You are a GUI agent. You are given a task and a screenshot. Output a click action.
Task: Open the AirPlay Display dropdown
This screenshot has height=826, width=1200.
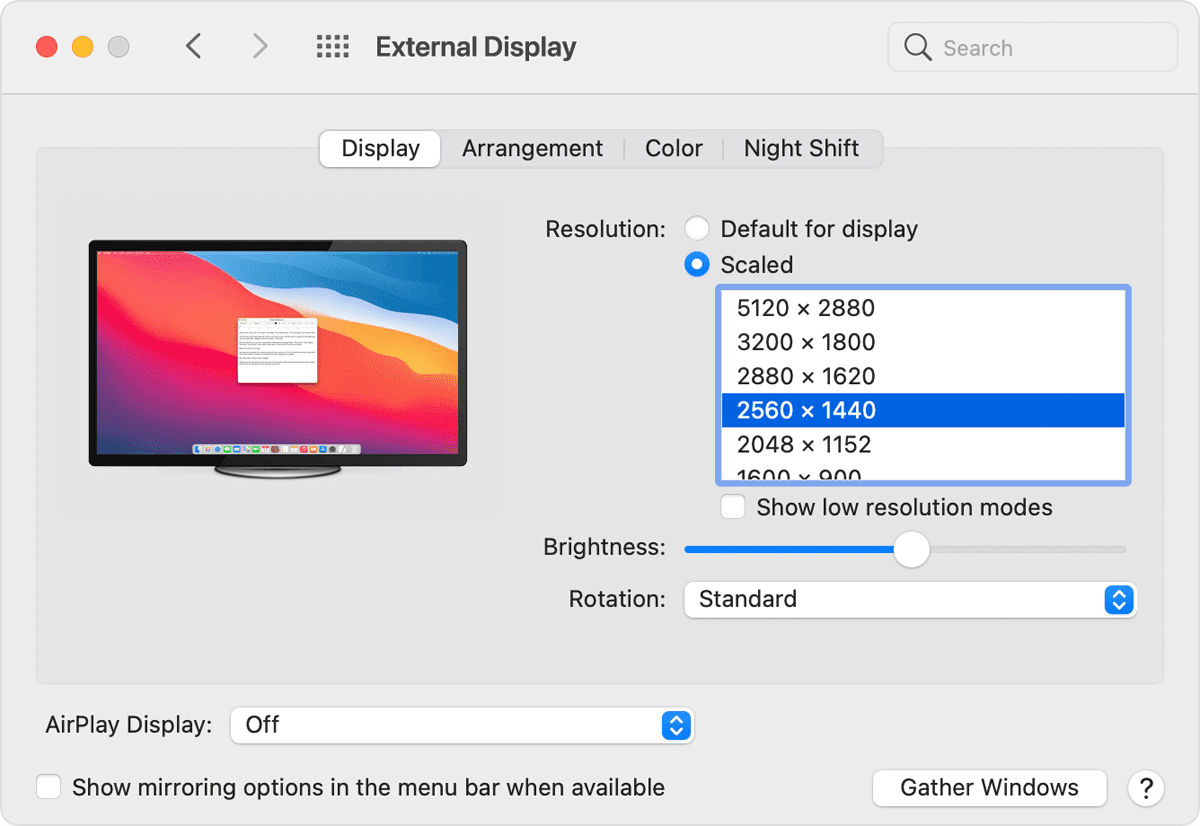click(462, 725)
